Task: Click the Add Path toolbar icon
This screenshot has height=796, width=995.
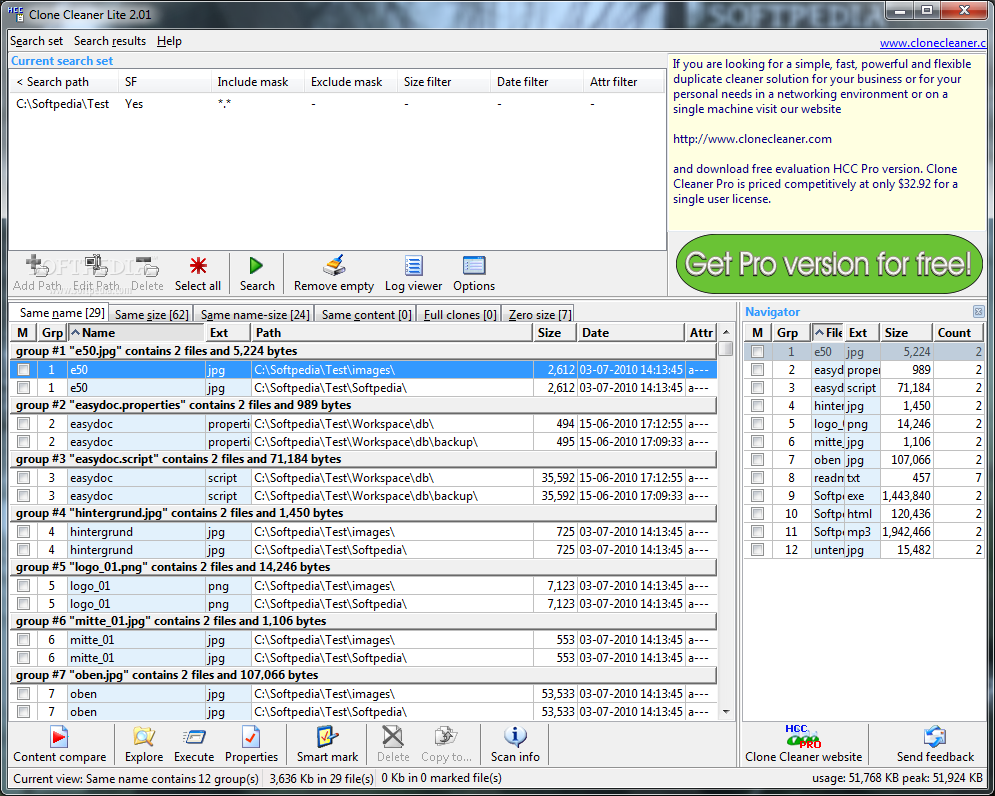Action: (37, 266)
